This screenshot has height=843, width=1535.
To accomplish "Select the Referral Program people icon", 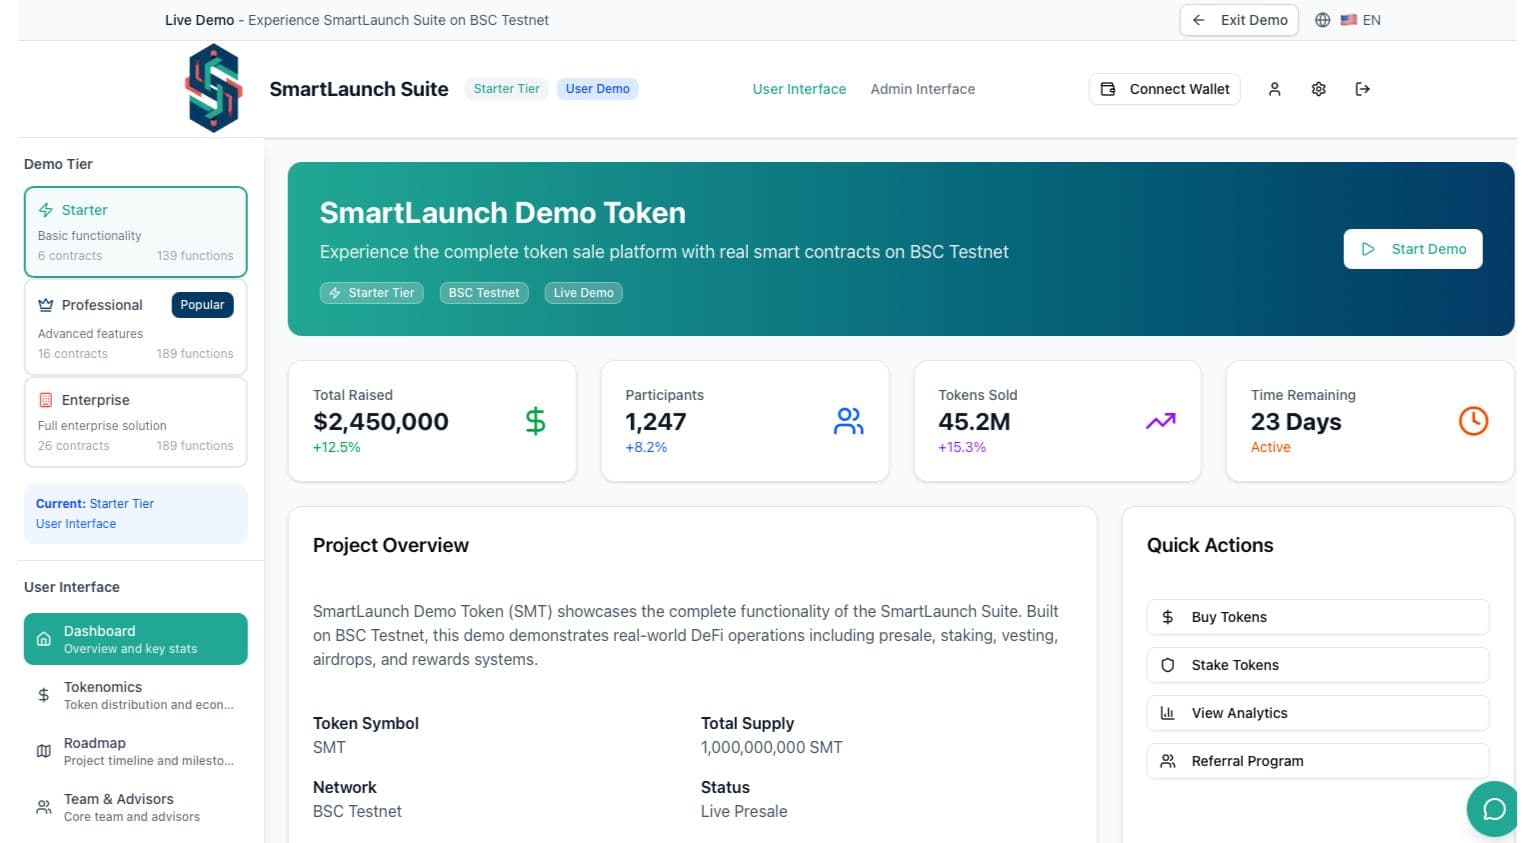I will point(1168,761).
